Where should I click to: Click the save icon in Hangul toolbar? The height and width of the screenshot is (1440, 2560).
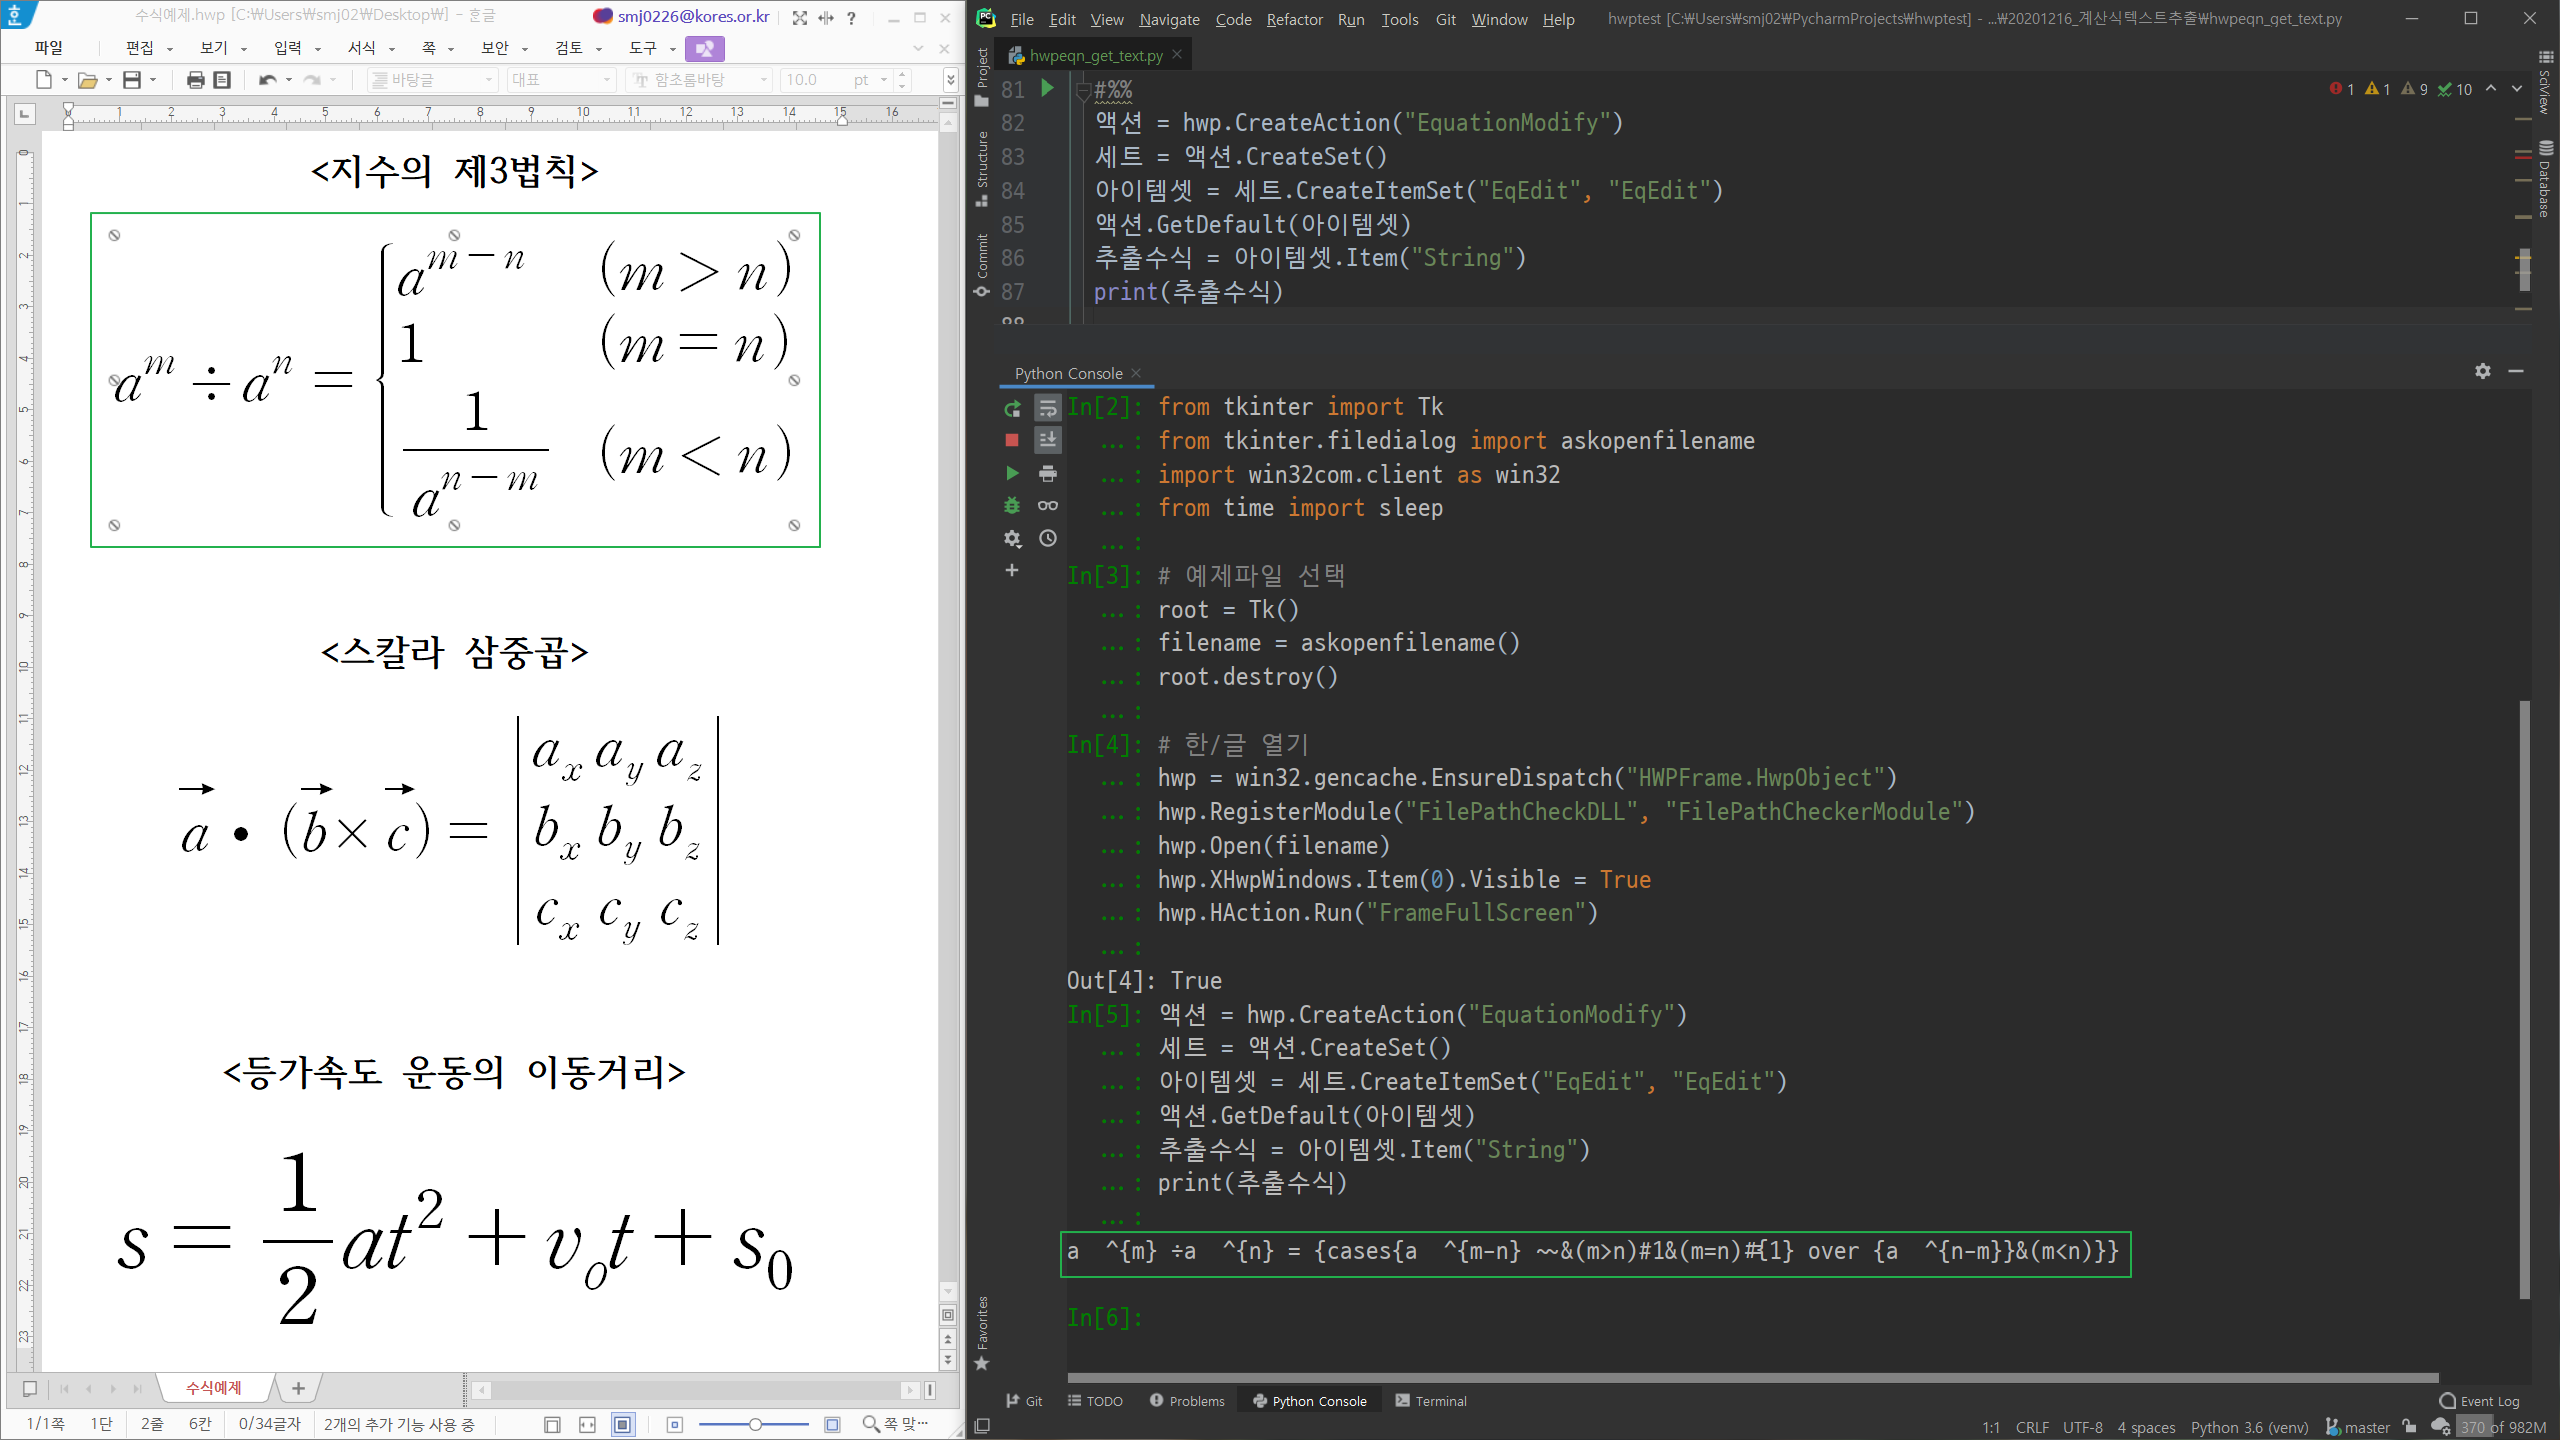tap(132, 80)
